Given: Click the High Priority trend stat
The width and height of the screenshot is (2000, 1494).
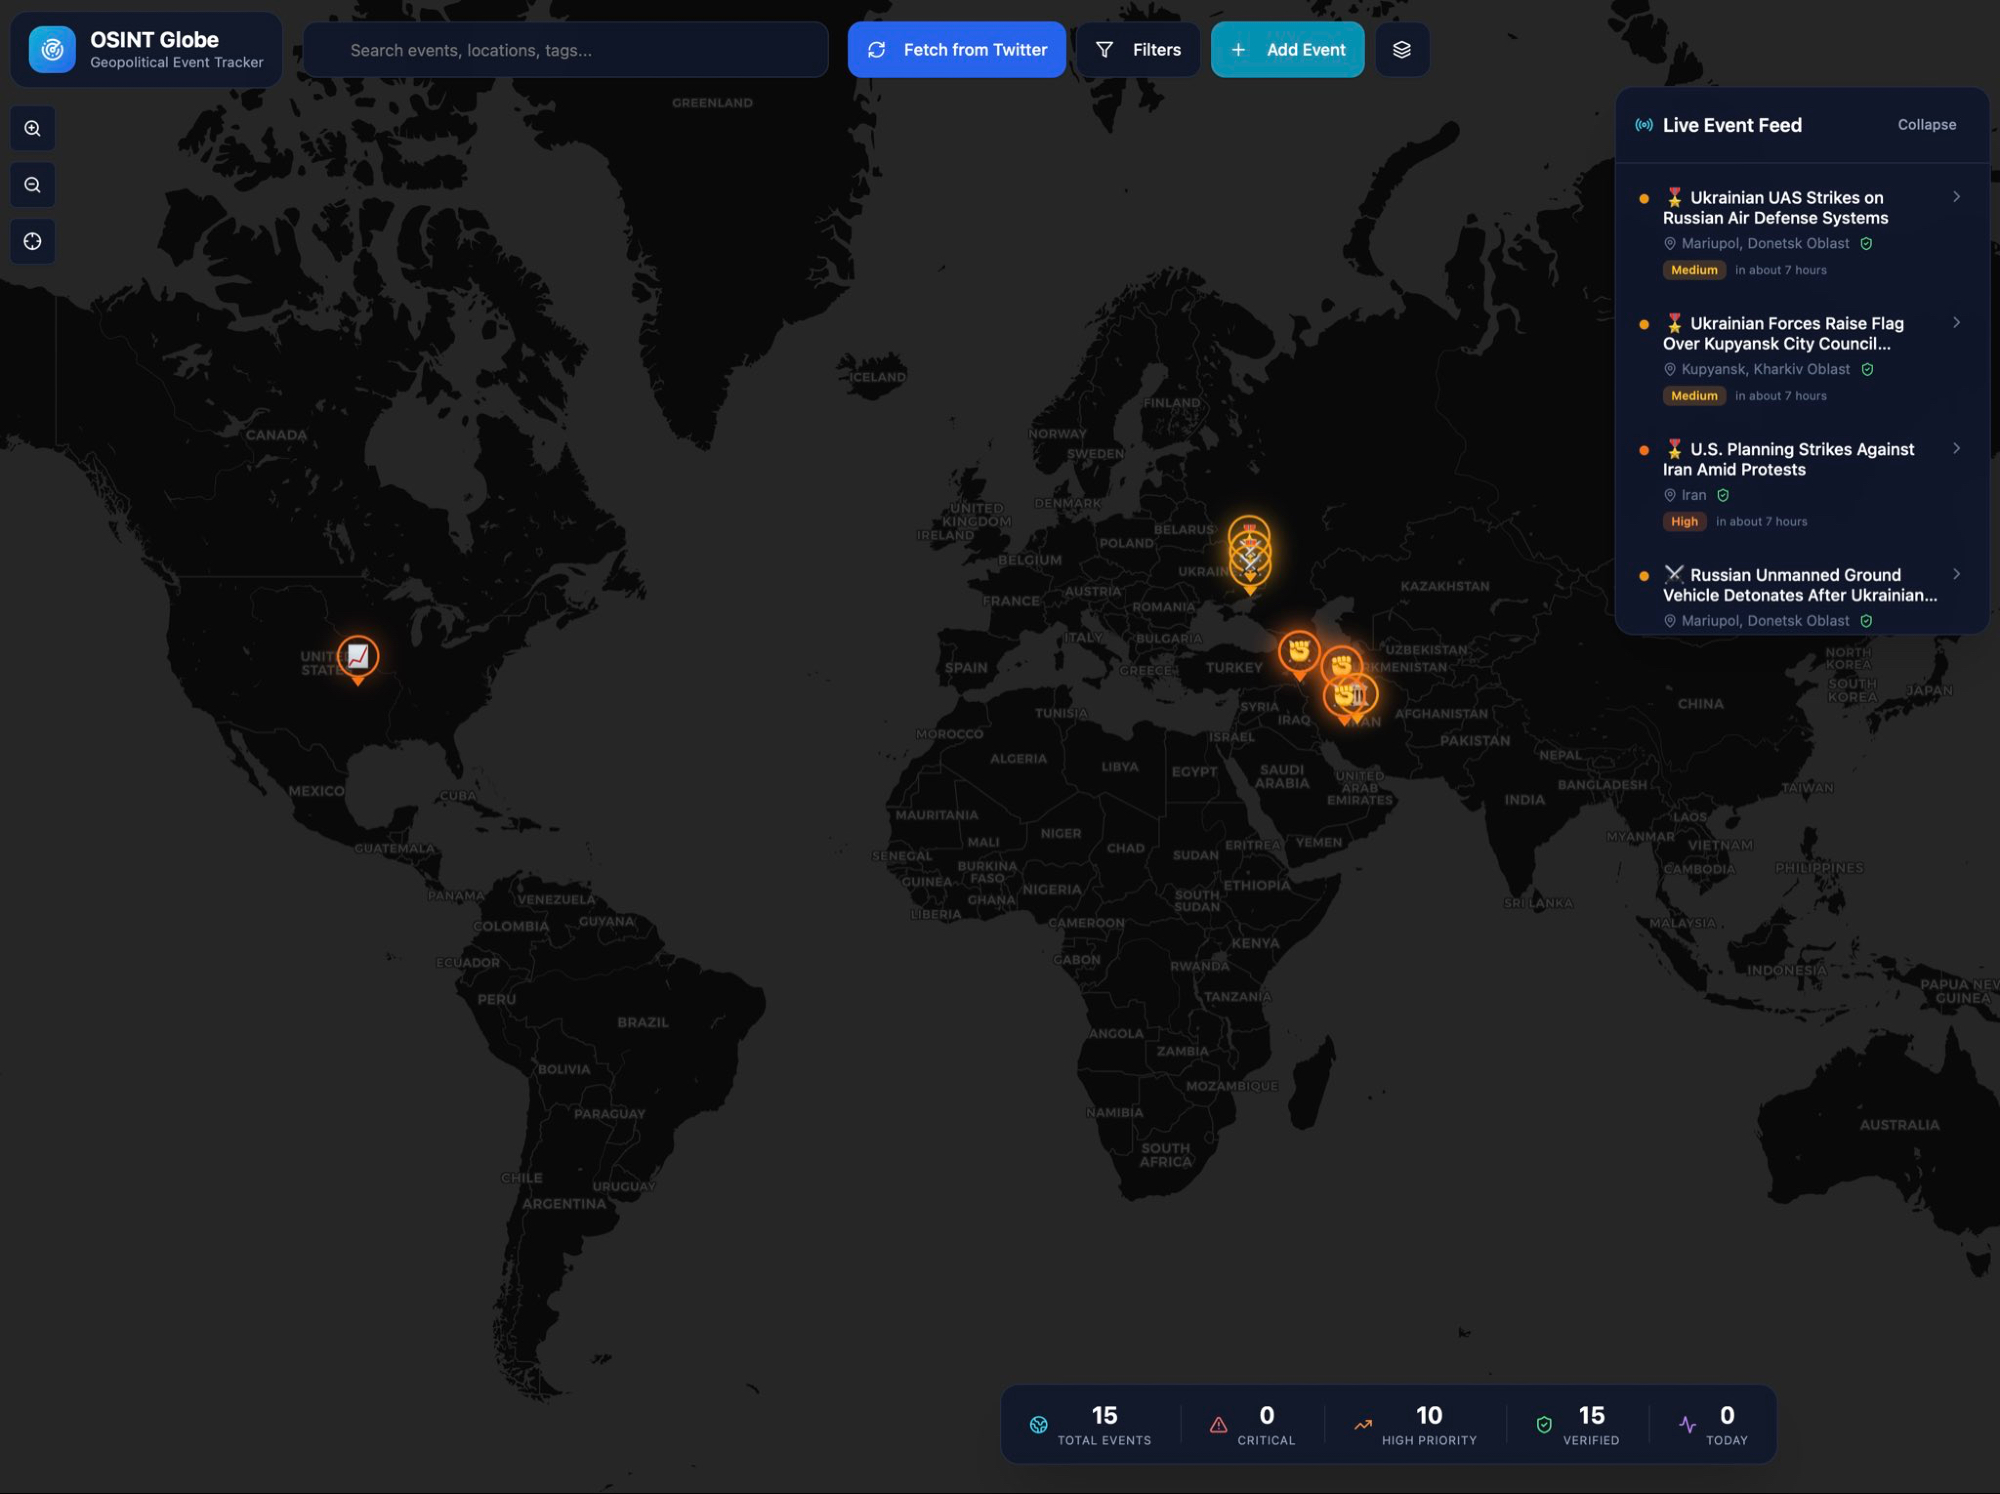Looking at the screenshot, I should click(1363, 1425).
